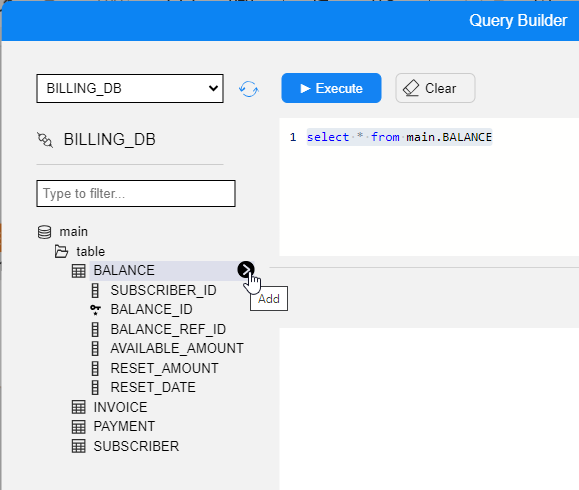Click the BILLING_DB connection plug icon
This screenshot has width=579, height=490.
45,140
